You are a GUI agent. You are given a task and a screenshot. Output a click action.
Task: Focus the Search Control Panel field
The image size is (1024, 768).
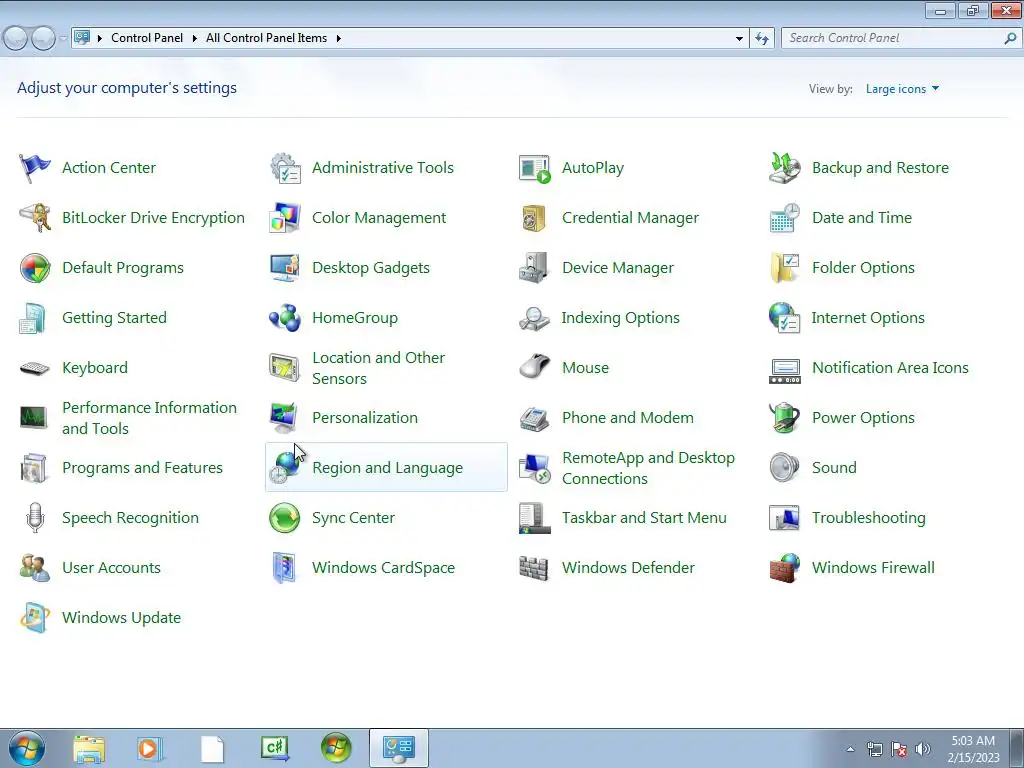pyautogui.click(x=900, y=39)
